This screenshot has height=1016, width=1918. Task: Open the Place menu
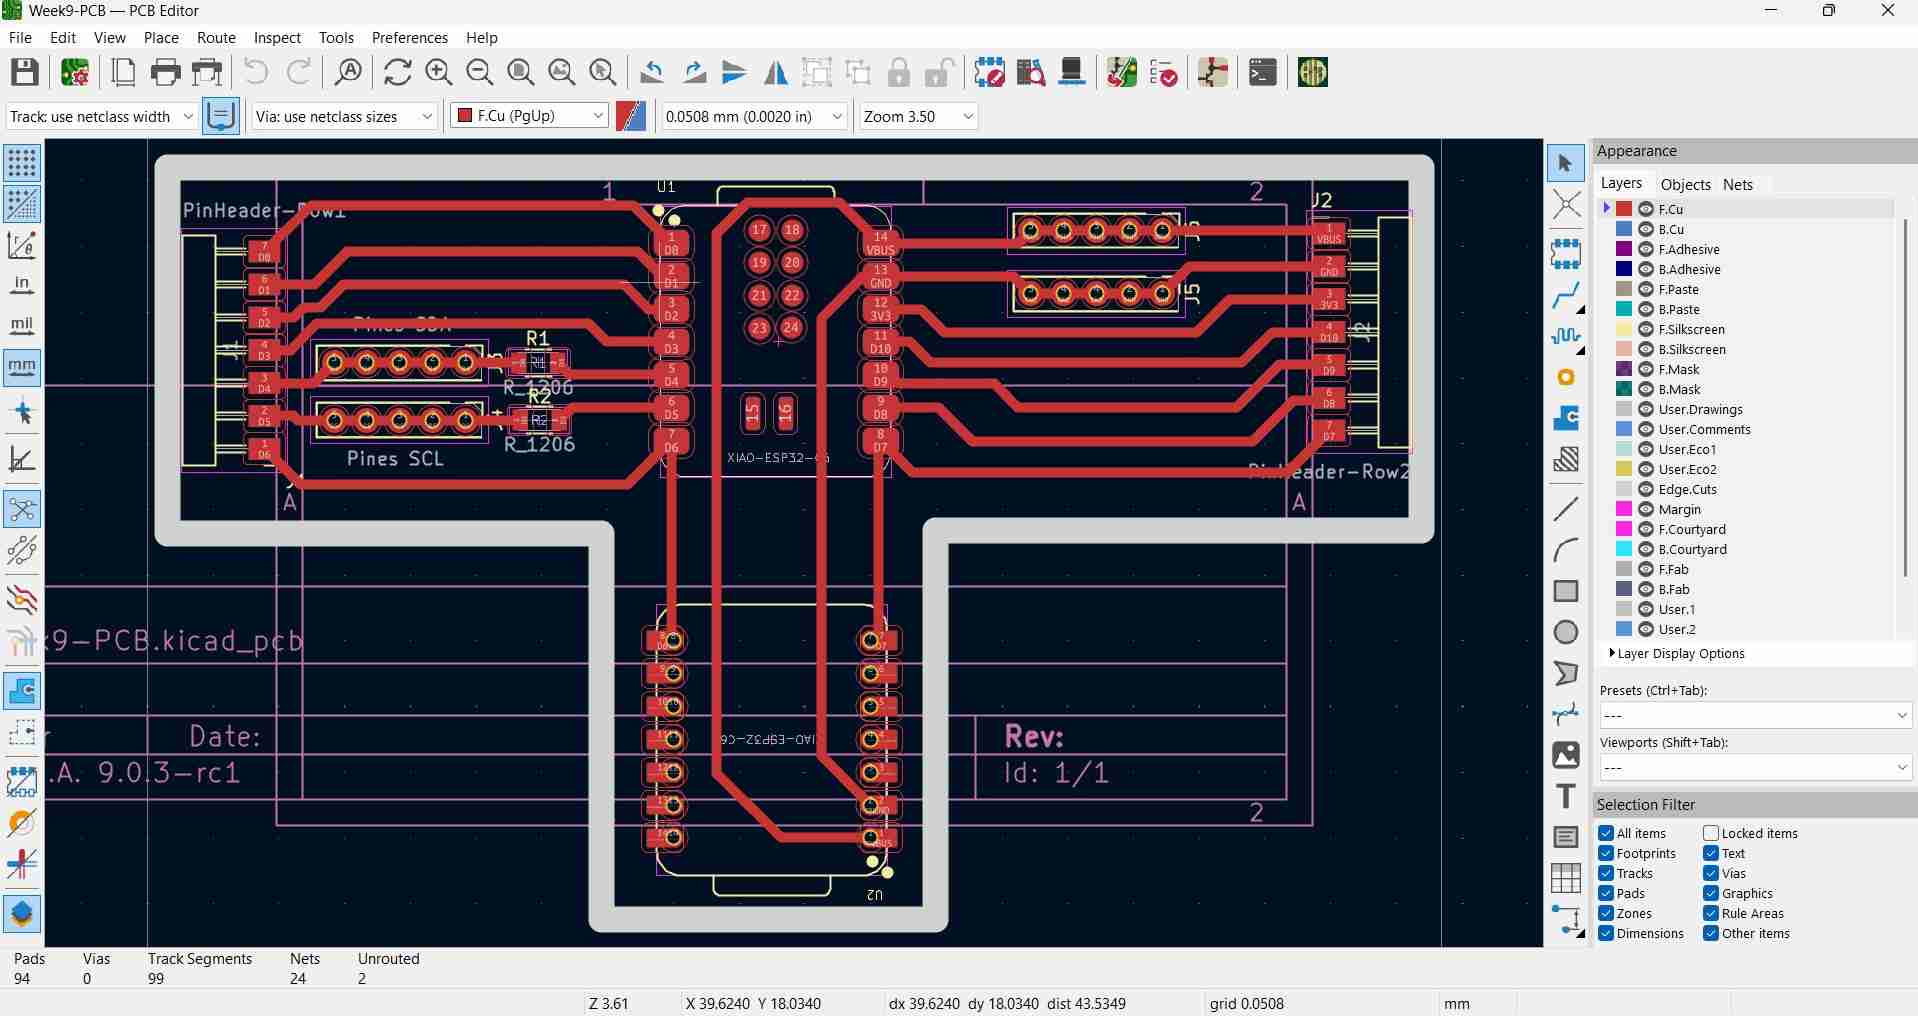tap(161, 37)
